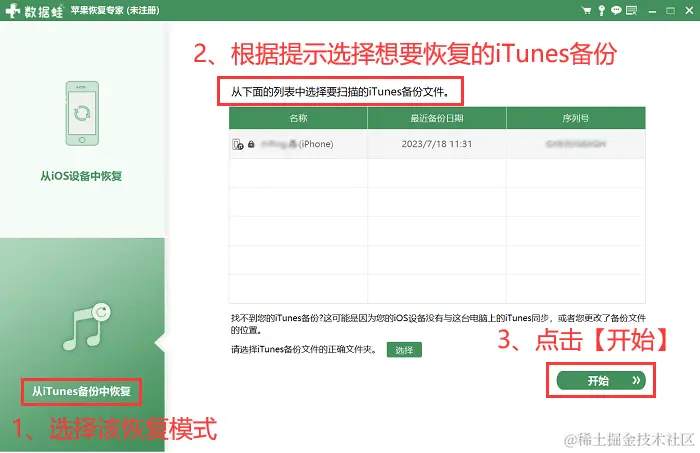The height and width of the screenshot is (453, 700).
Task: Click the 开始 button
Action: click(601, 381)
